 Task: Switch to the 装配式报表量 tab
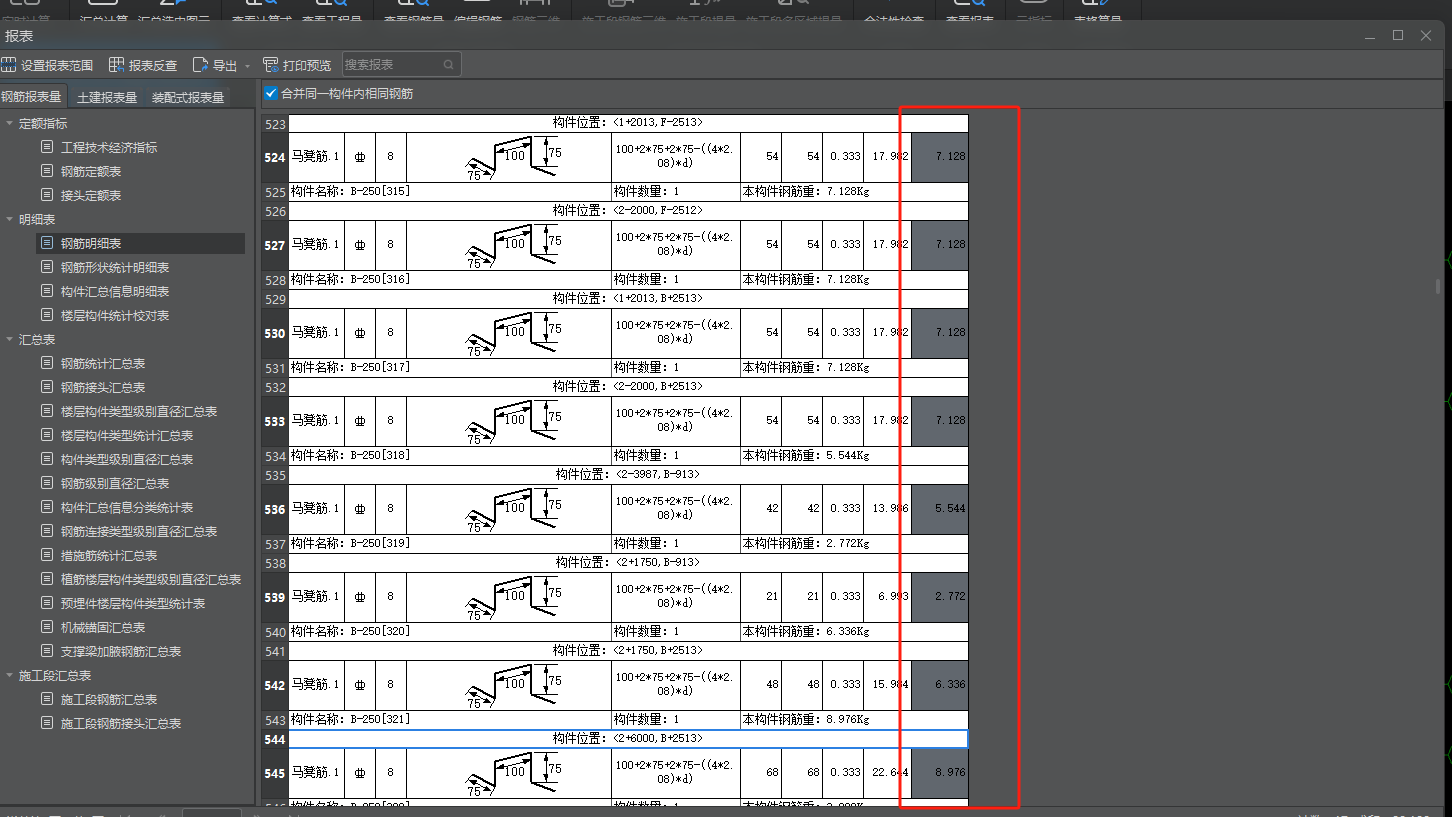(188, 97)
